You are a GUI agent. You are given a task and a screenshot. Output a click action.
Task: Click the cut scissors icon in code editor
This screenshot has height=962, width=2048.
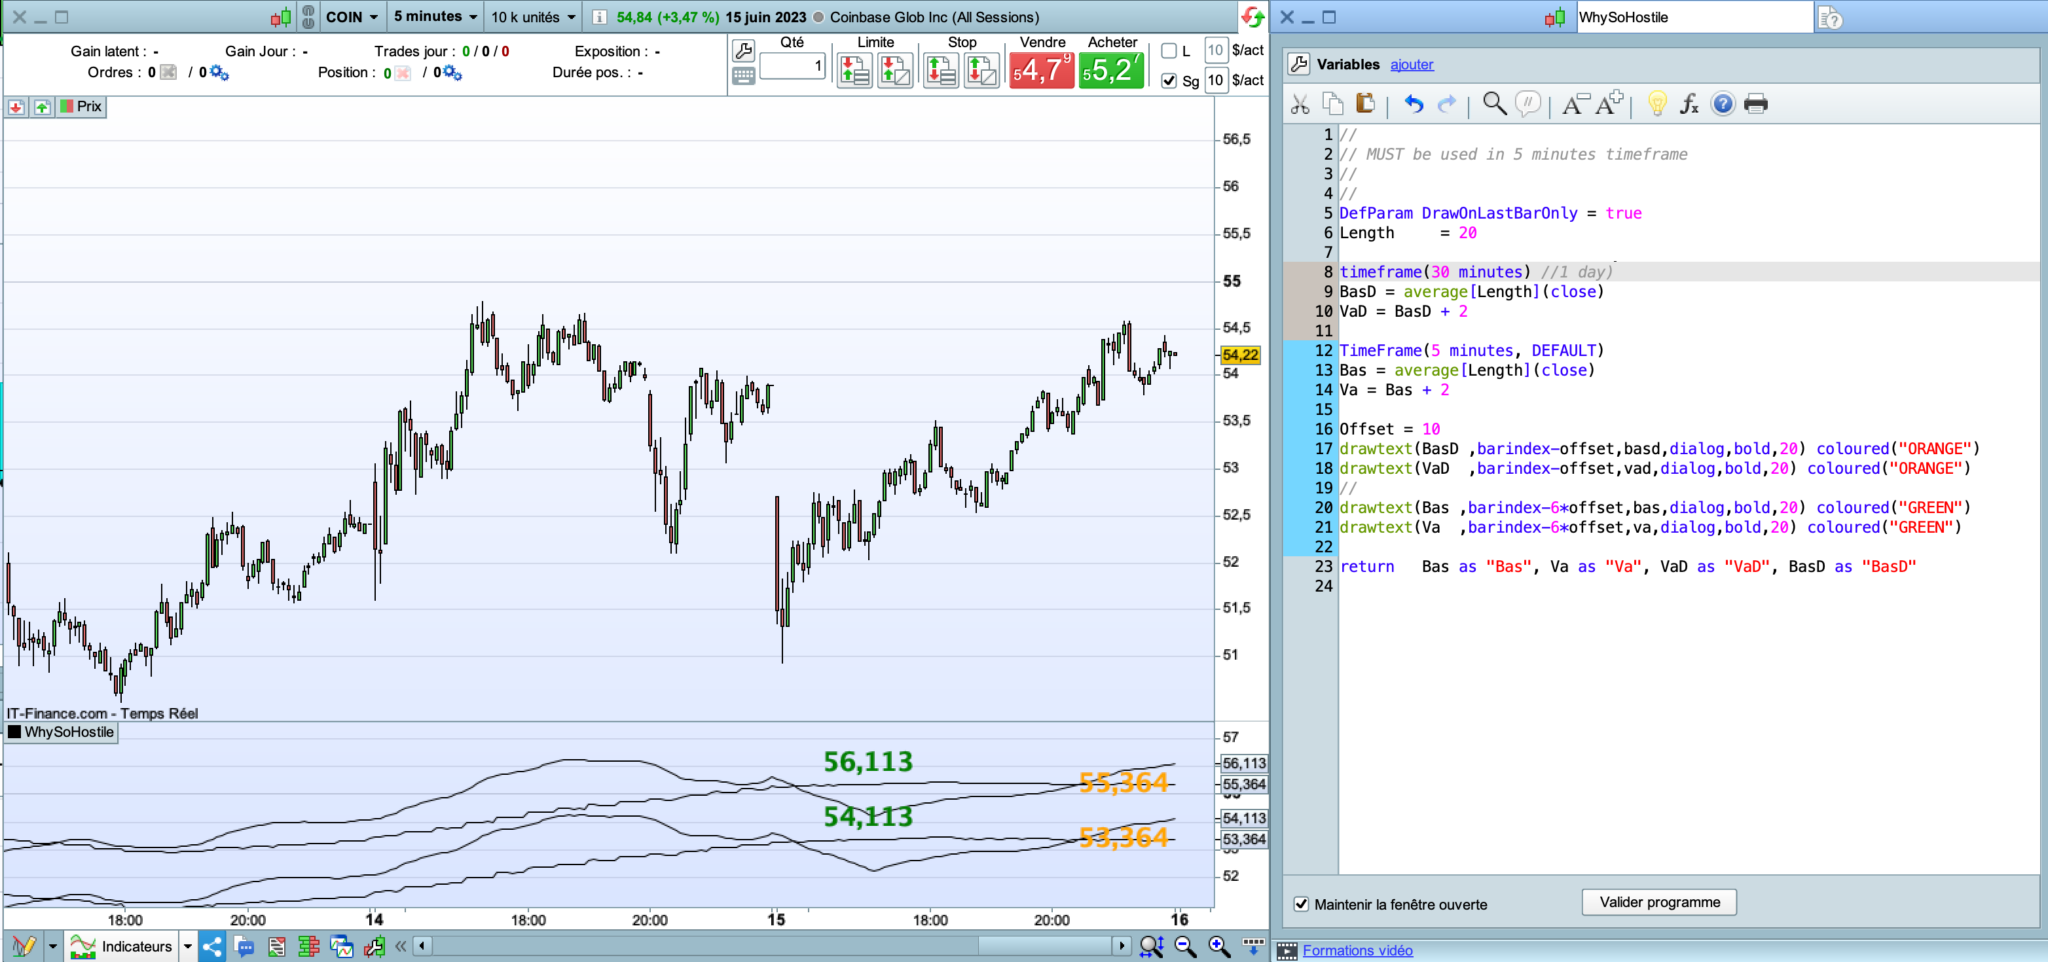(1300, 104)
